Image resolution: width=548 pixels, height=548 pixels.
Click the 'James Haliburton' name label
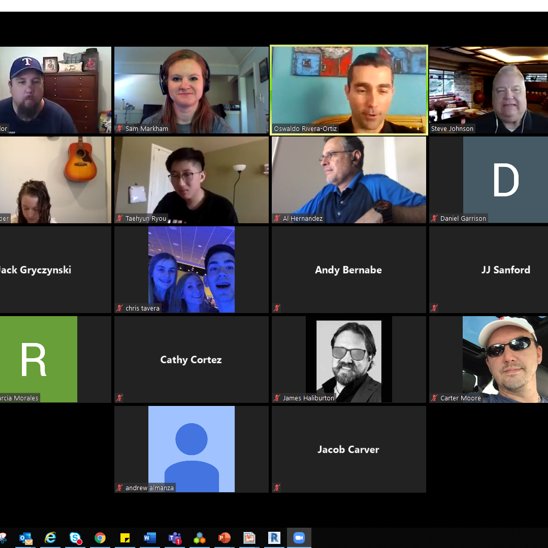308,398
